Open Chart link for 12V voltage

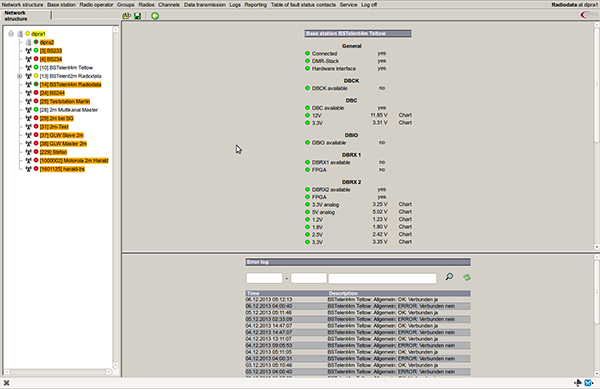tap(405, 115)
